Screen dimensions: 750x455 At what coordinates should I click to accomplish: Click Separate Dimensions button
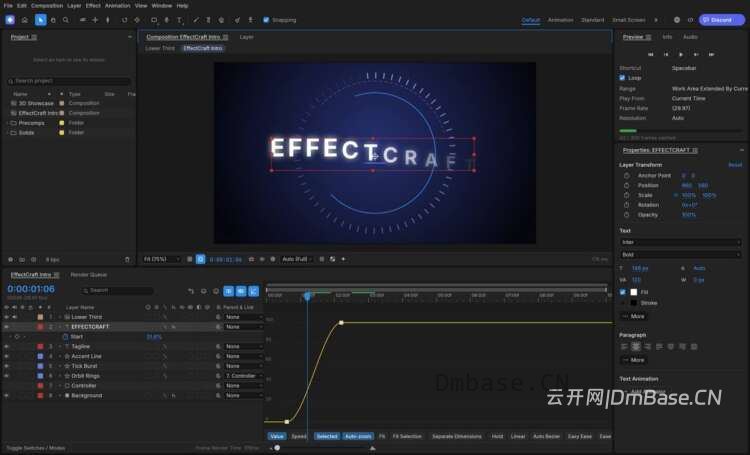click(x=457, y=436)
